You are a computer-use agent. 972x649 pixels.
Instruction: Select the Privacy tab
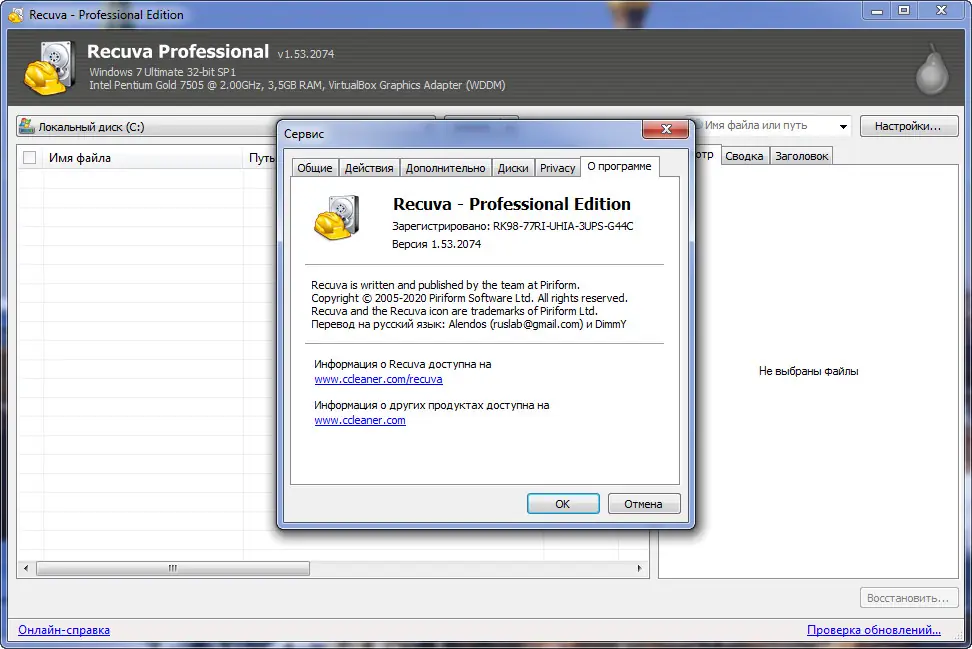pyautogui.click(x=557, y=168)
